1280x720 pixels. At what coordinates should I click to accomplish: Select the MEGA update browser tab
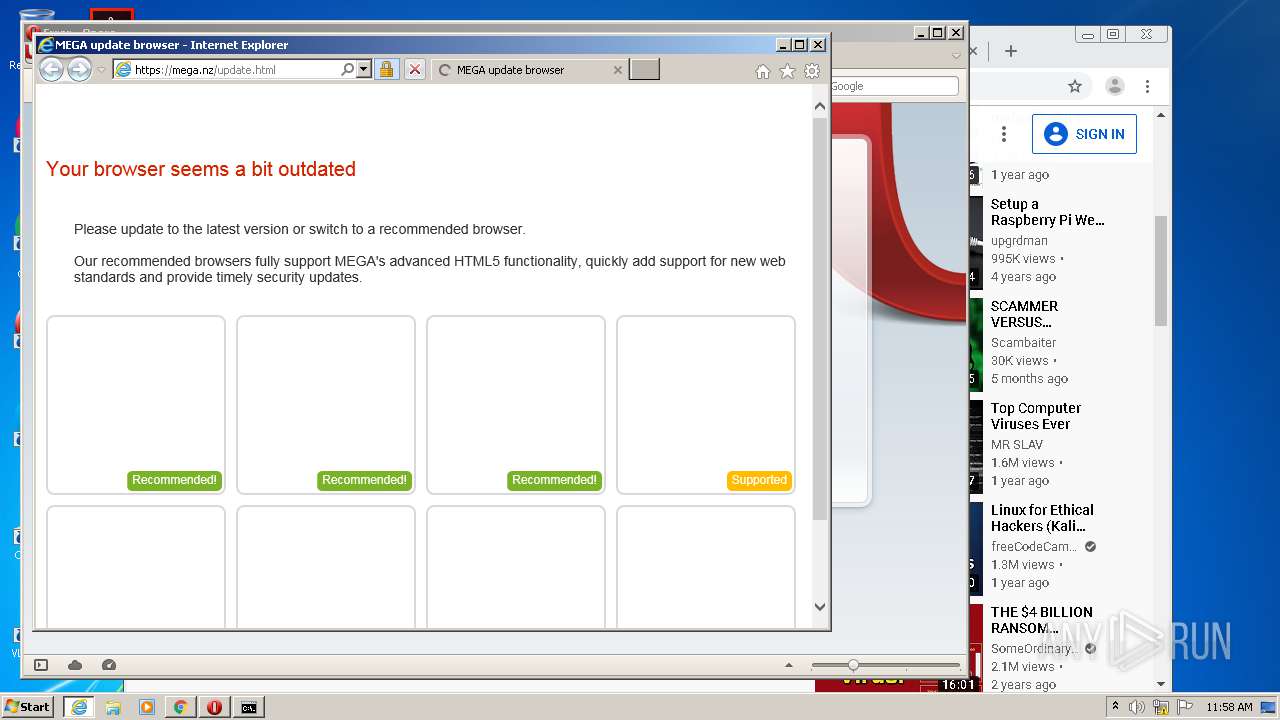point(530,70)
